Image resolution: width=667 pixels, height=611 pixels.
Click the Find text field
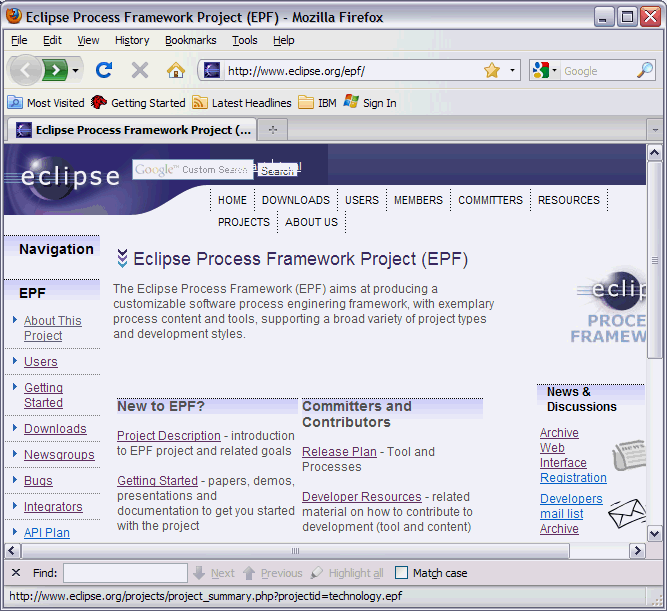tap(125, 573)
